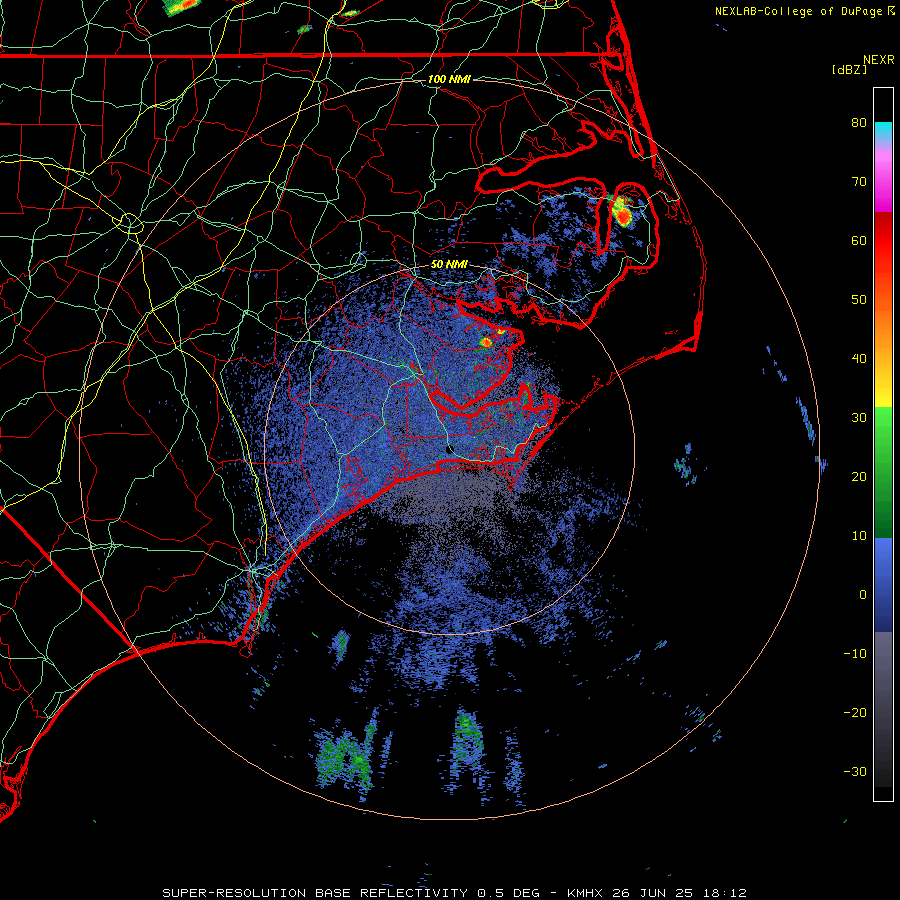Click the NEXR label above color scale
This screenshot has width=900, height=900.
click(x=879, y=60)
